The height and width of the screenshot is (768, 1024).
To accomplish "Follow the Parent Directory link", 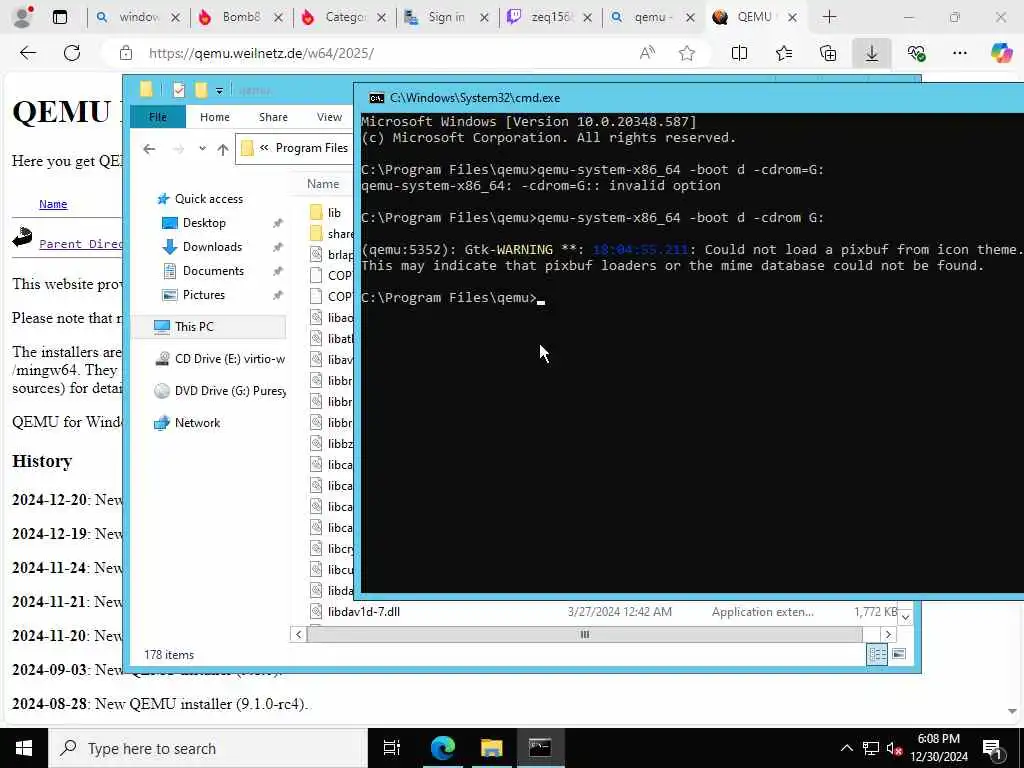I will click(x=80, y=244).
